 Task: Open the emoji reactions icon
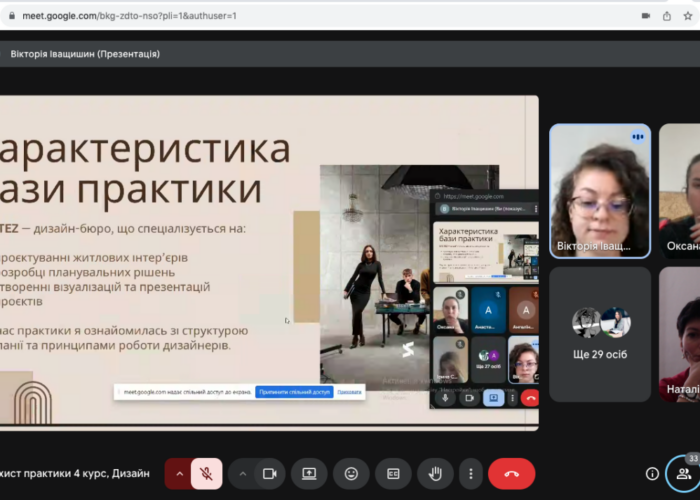click(351, 474)
